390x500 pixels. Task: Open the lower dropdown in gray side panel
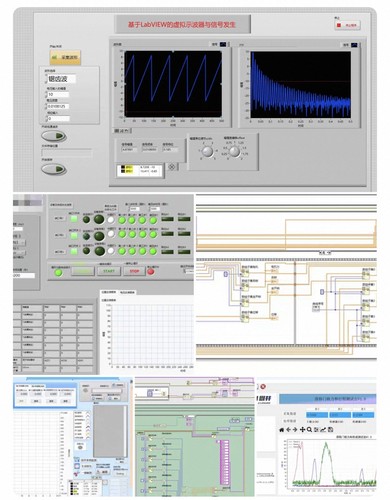pos(19,253)
